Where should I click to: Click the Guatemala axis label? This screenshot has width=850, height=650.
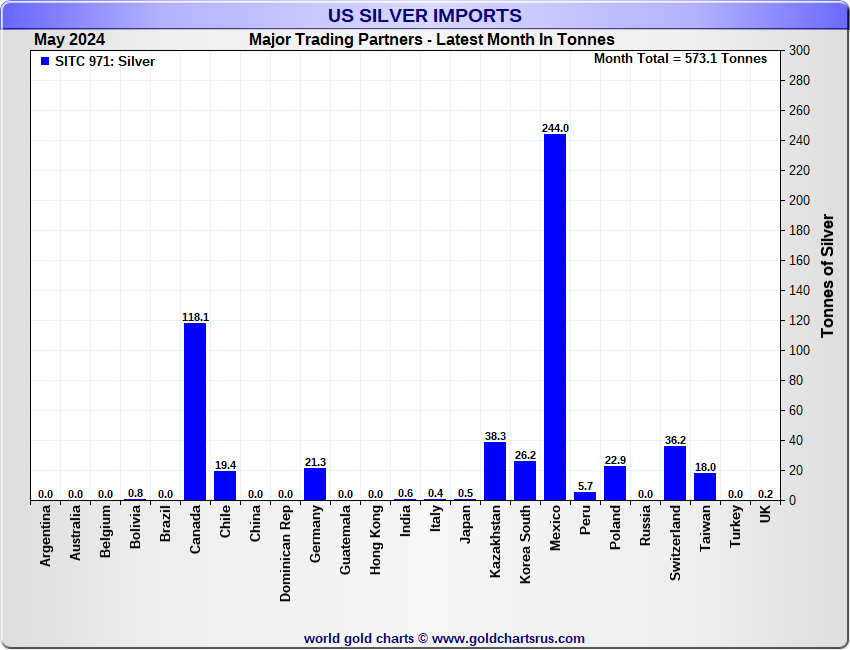(x=345, y=540)
